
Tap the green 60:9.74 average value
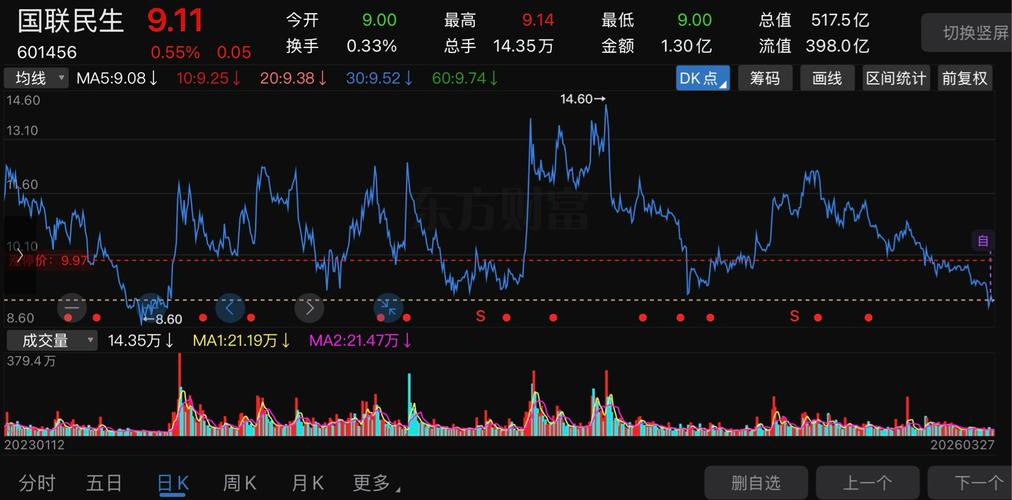[x=465, y=79]
